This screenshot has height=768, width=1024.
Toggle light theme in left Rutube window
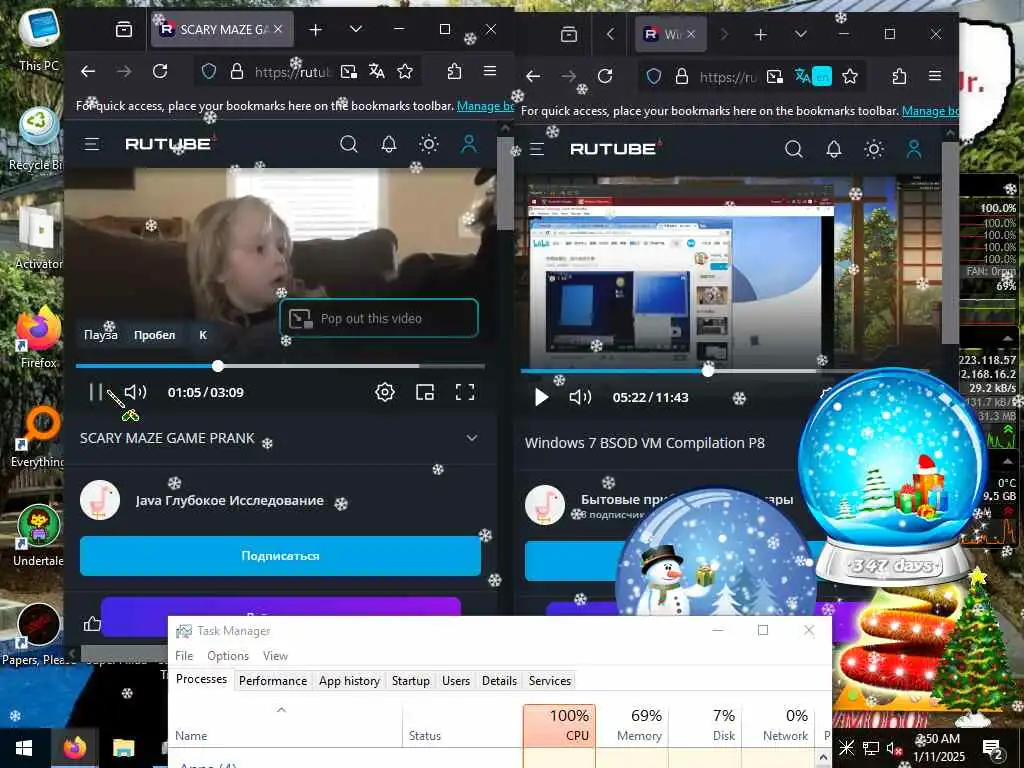click(x=429, y=144)
